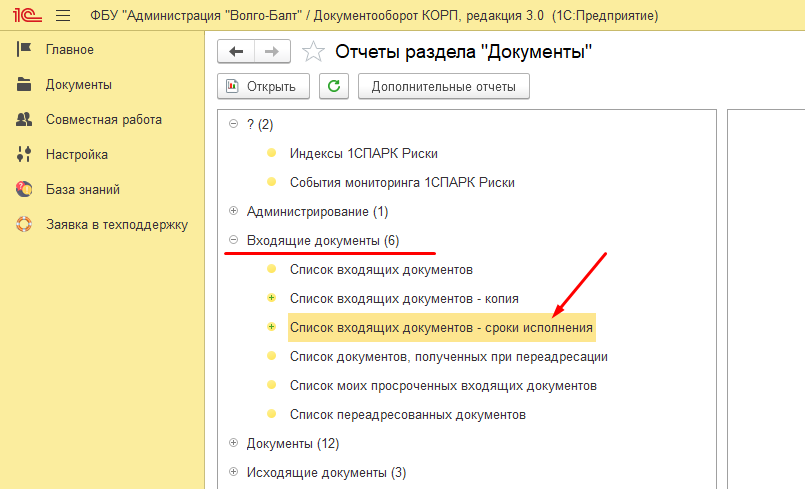The image size is (805, 489).
Task: Click the 1C logo icon
Action: click(x=24, y=16)
